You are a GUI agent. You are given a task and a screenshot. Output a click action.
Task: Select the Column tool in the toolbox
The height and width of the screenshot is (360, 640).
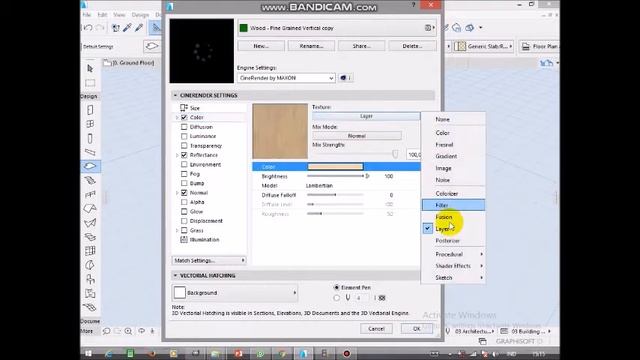(x=90, y=138)
